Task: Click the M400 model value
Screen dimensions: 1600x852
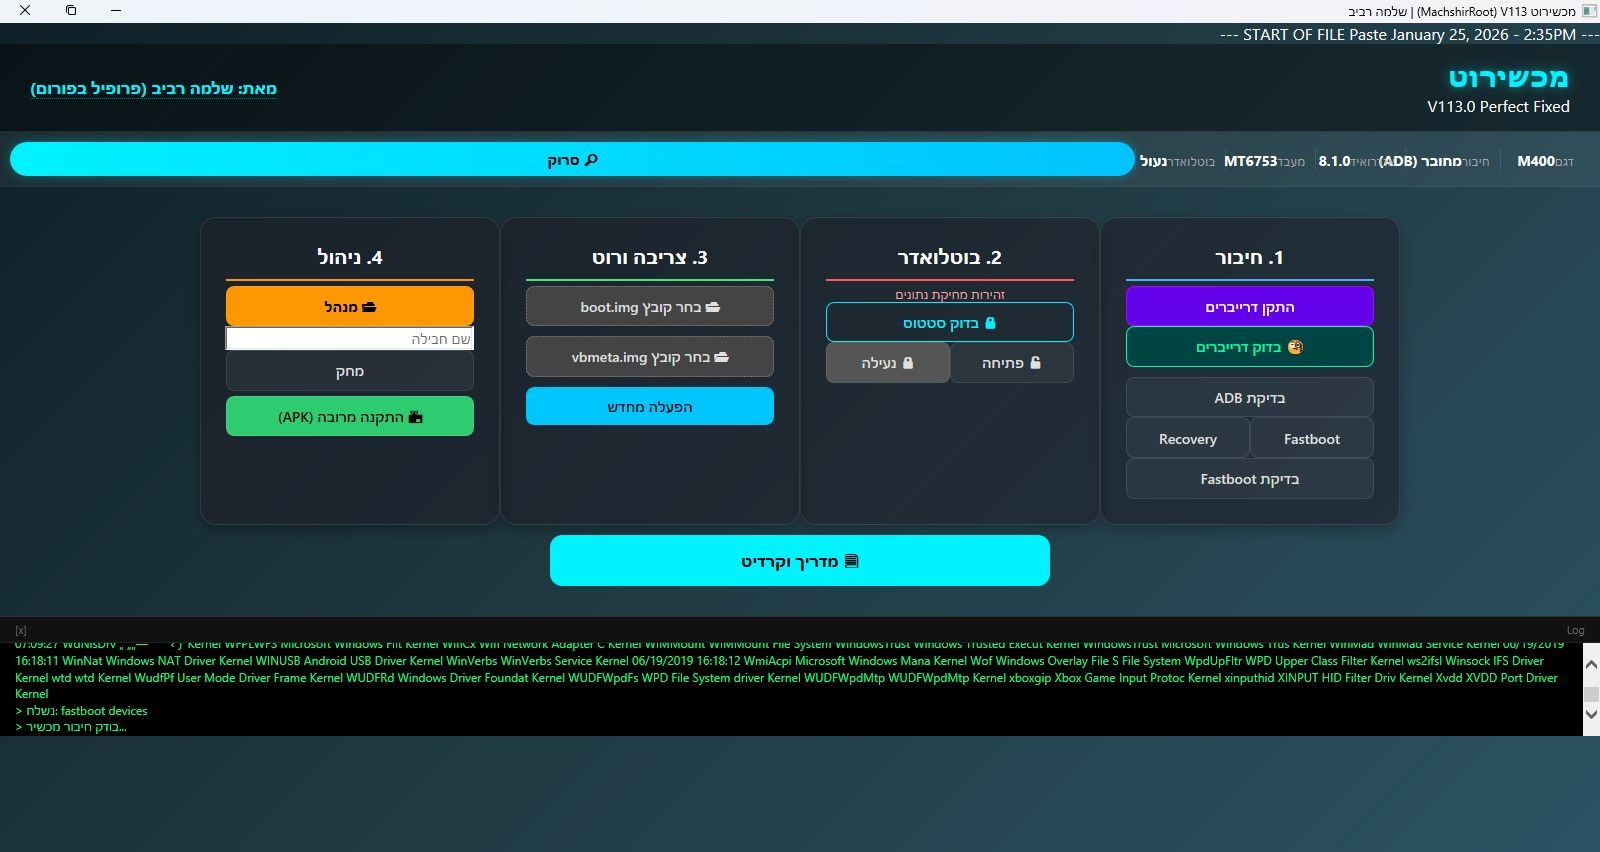Action: click(x=1536, y=161)
